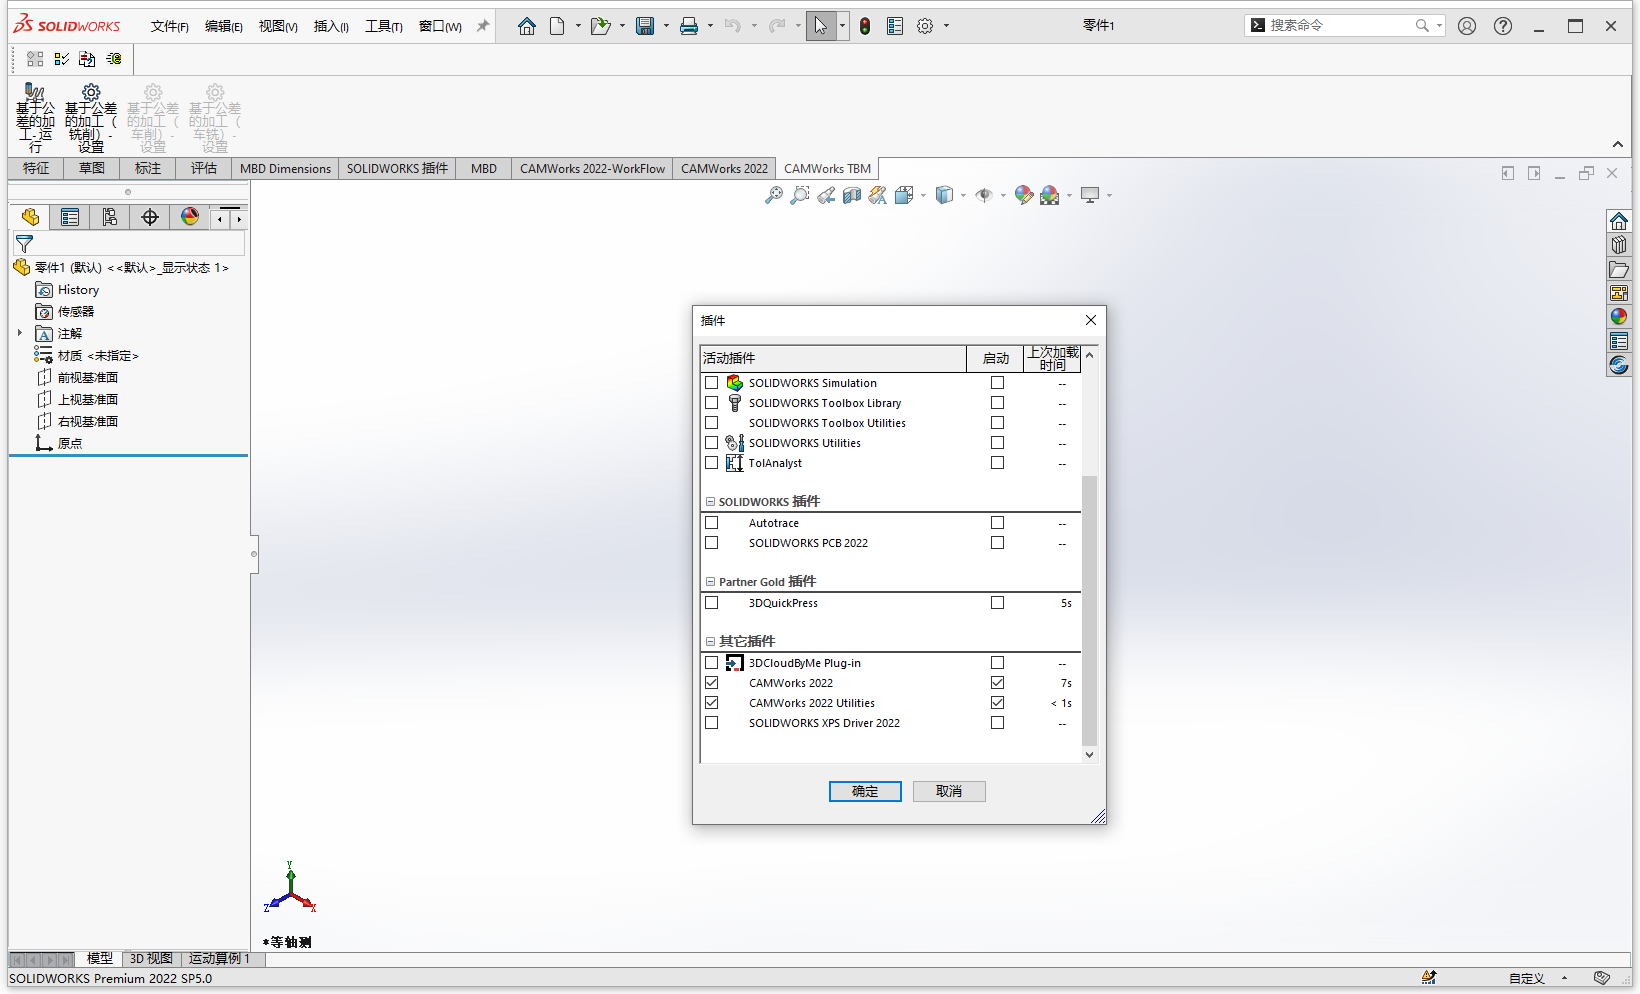Click the Section View icon
Viewport: 1640px width, 994px height.
point(852,195)
